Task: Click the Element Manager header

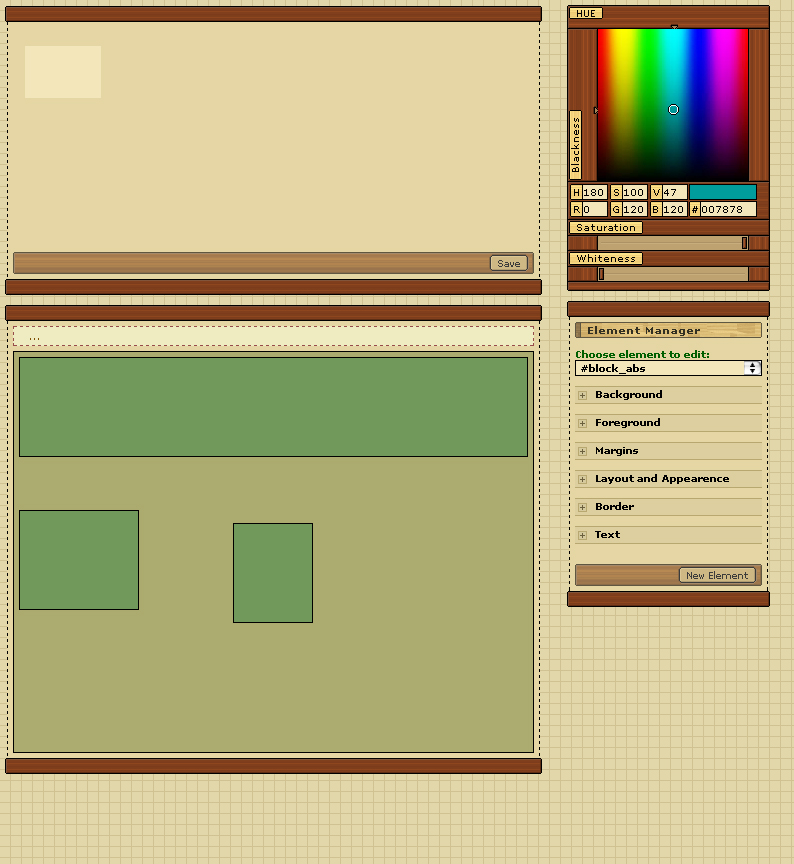Action: coord(668,331)
